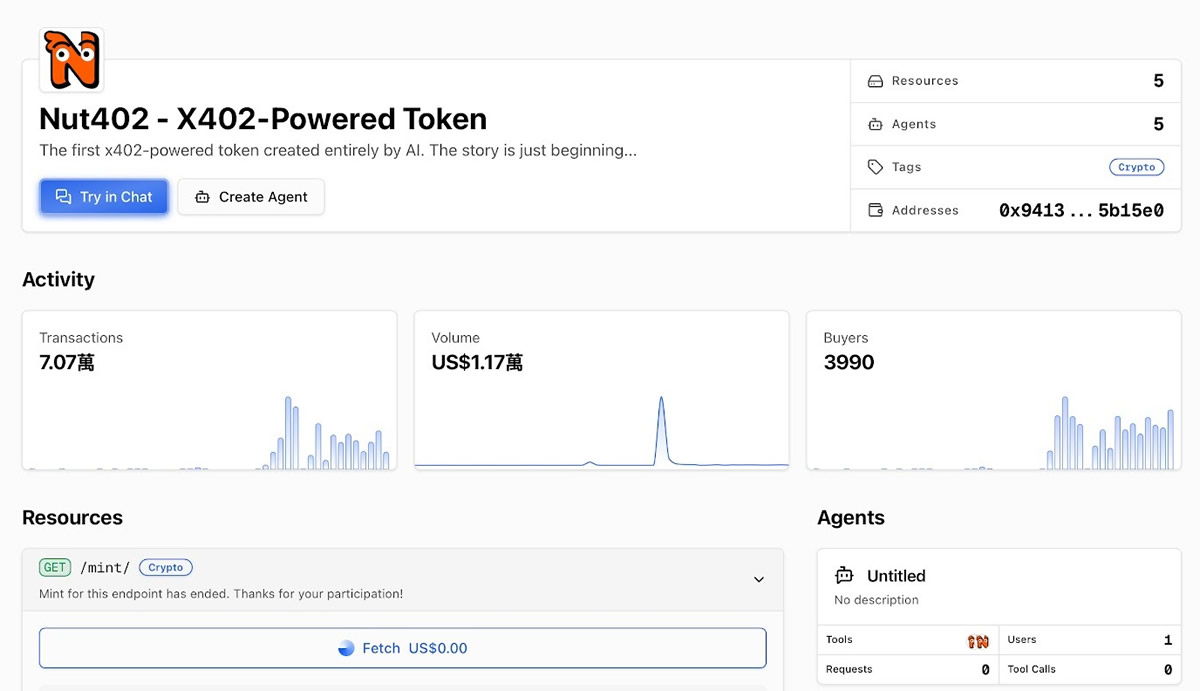This screenshot has height=691, width=1200.
Task: Open the Transactions activity chart
Action: (209, 390)
